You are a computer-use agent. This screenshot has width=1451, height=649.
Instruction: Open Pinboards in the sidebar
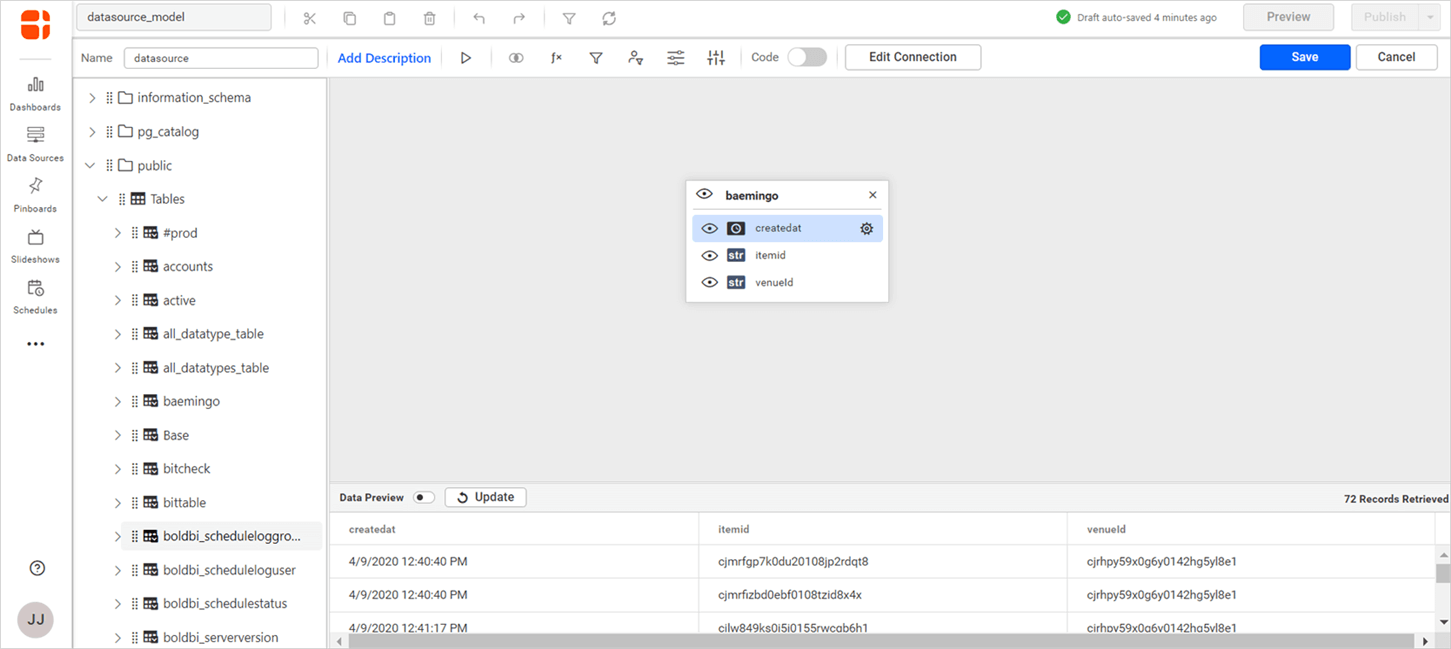coord(36,195)
